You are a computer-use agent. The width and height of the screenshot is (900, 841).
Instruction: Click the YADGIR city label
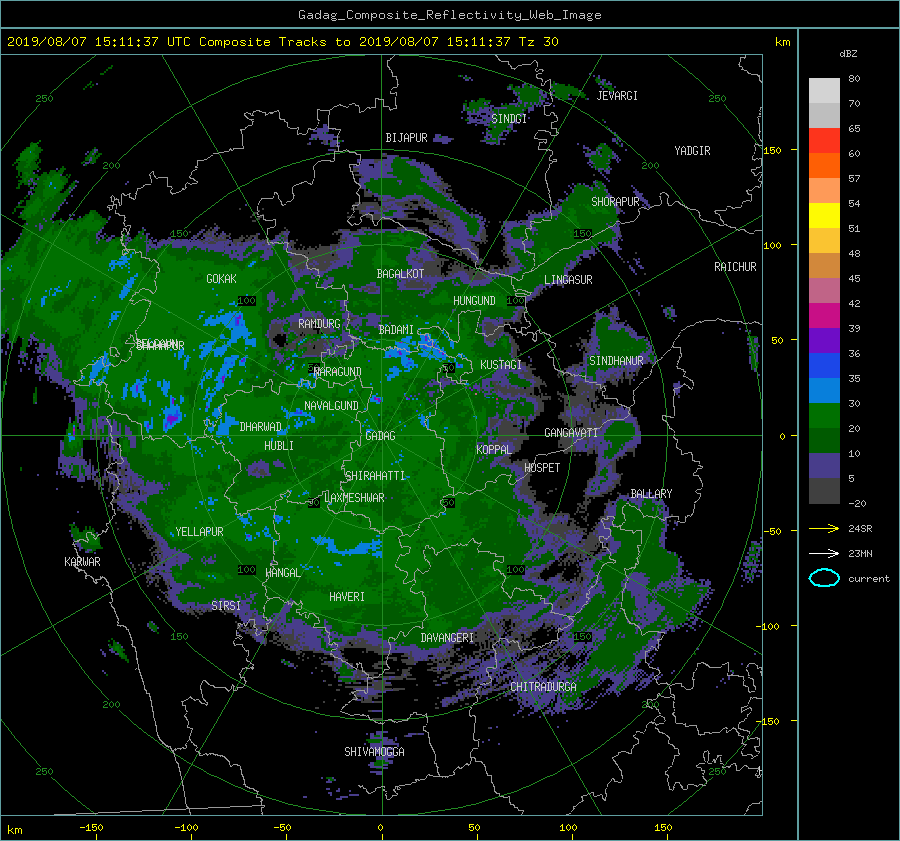[x=692, y=151]
